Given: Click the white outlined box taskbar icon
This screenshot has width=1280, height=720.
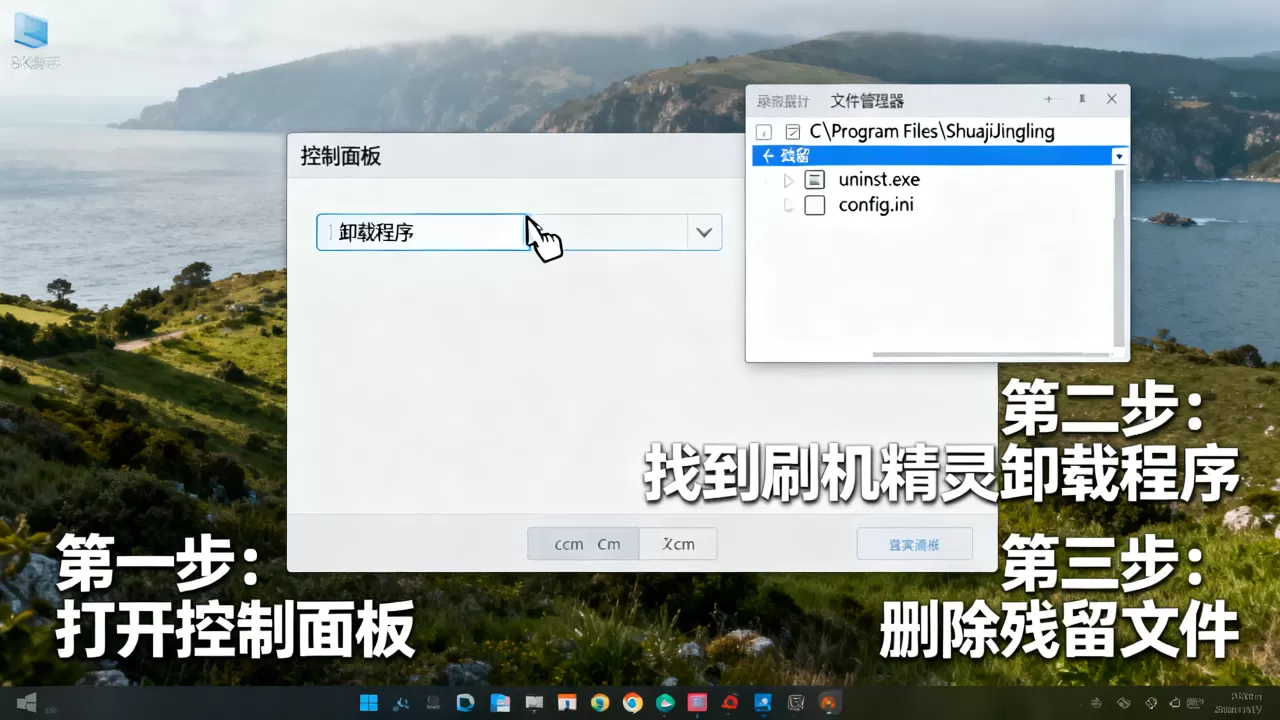Looking at the screenshot, I should tap(796, 703).
